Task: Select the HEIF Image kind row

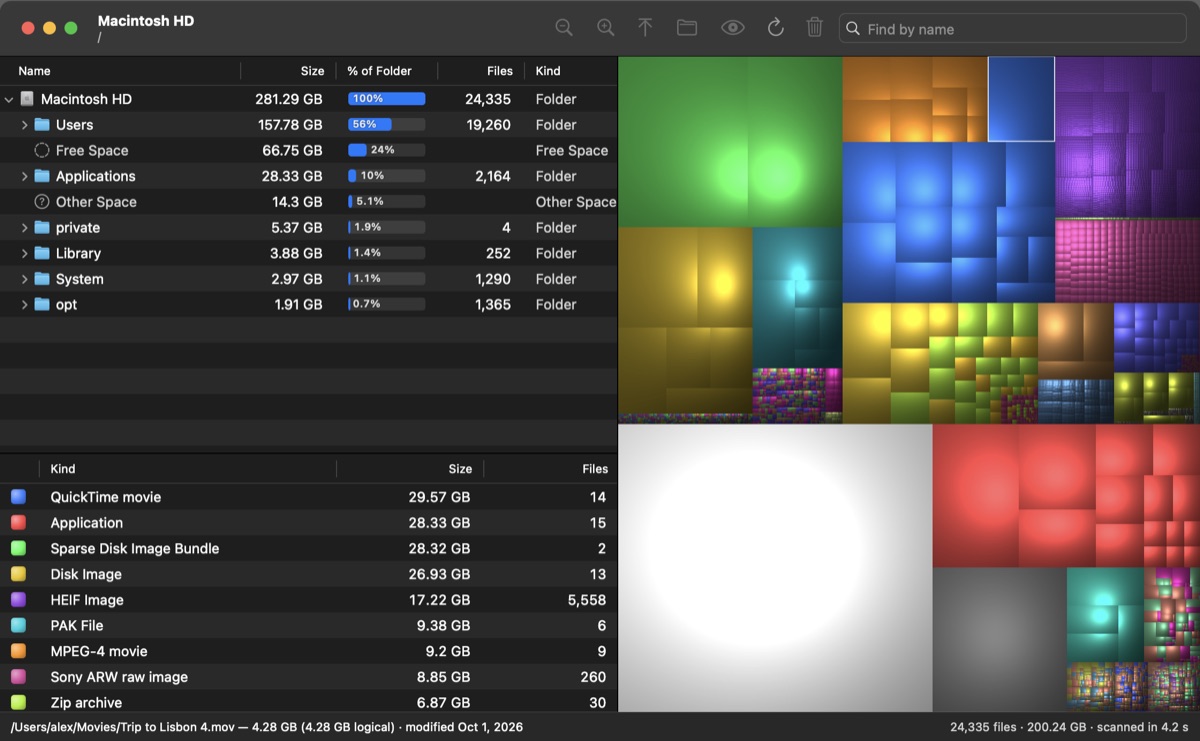Action: (309, 600)
